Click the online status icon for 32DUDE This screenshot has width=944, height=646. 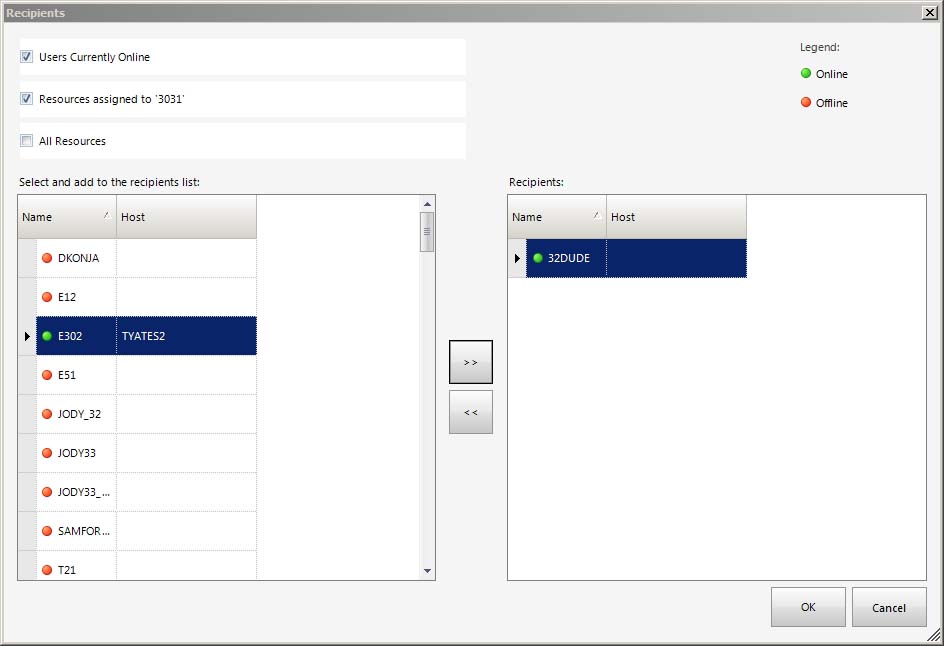click(x=538, y=258)
